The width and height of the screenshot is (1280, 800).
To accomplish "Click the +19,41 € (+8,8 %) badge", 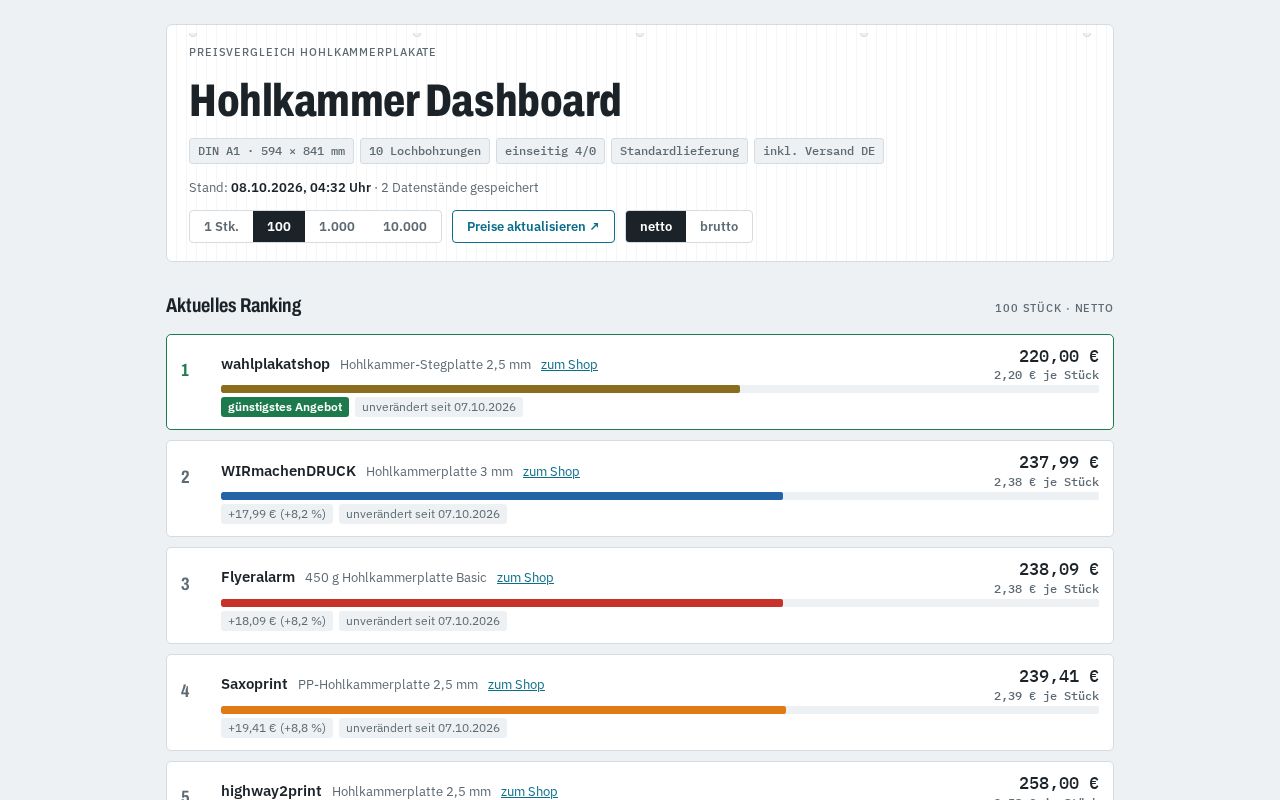I will pyautogui.click(x=277, y=728).
